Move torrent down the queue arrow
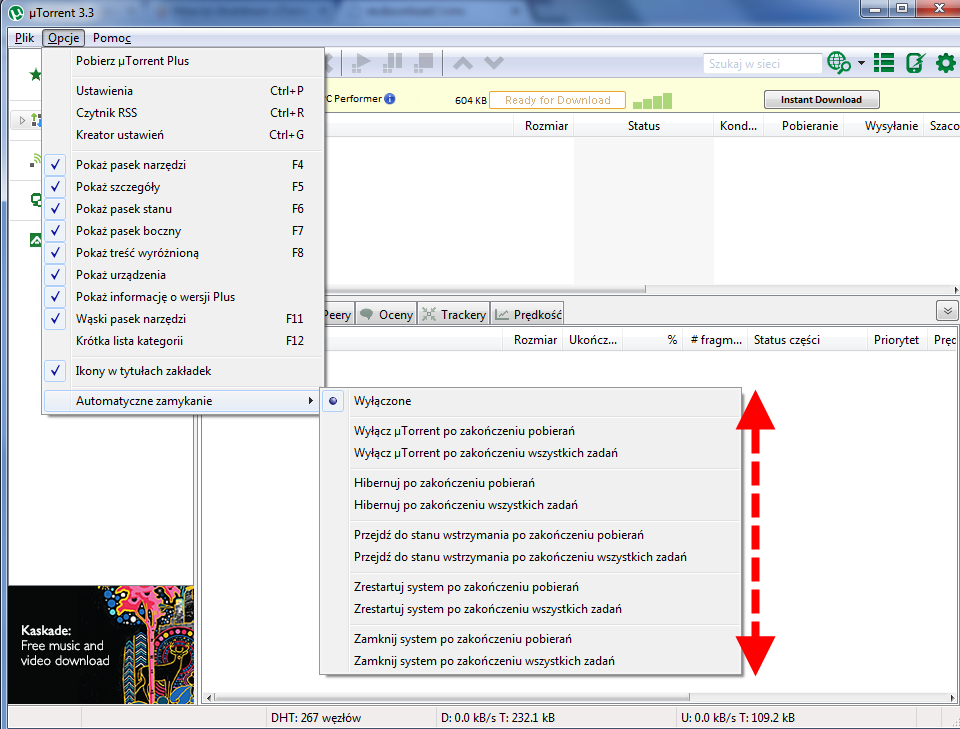960x729 pixels. 493,62
